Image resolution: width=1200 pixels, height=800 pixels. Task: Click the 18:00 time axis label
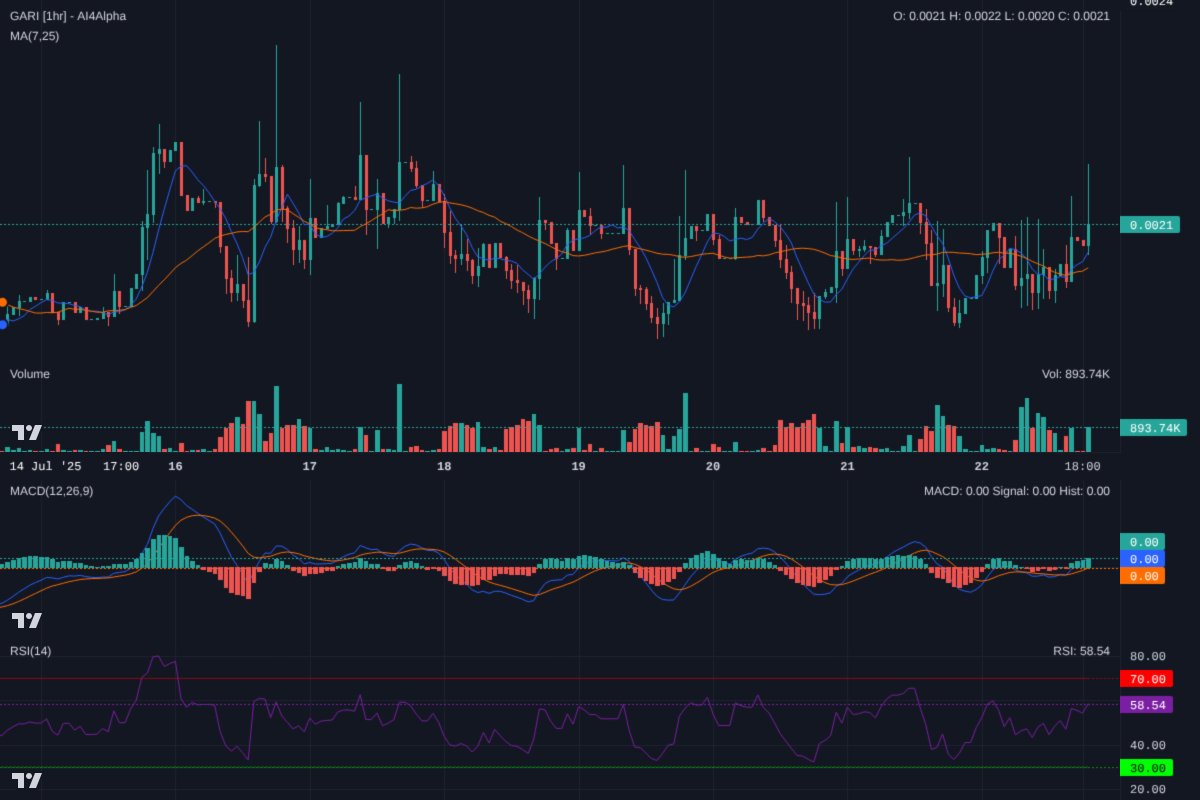[1083, 466]
